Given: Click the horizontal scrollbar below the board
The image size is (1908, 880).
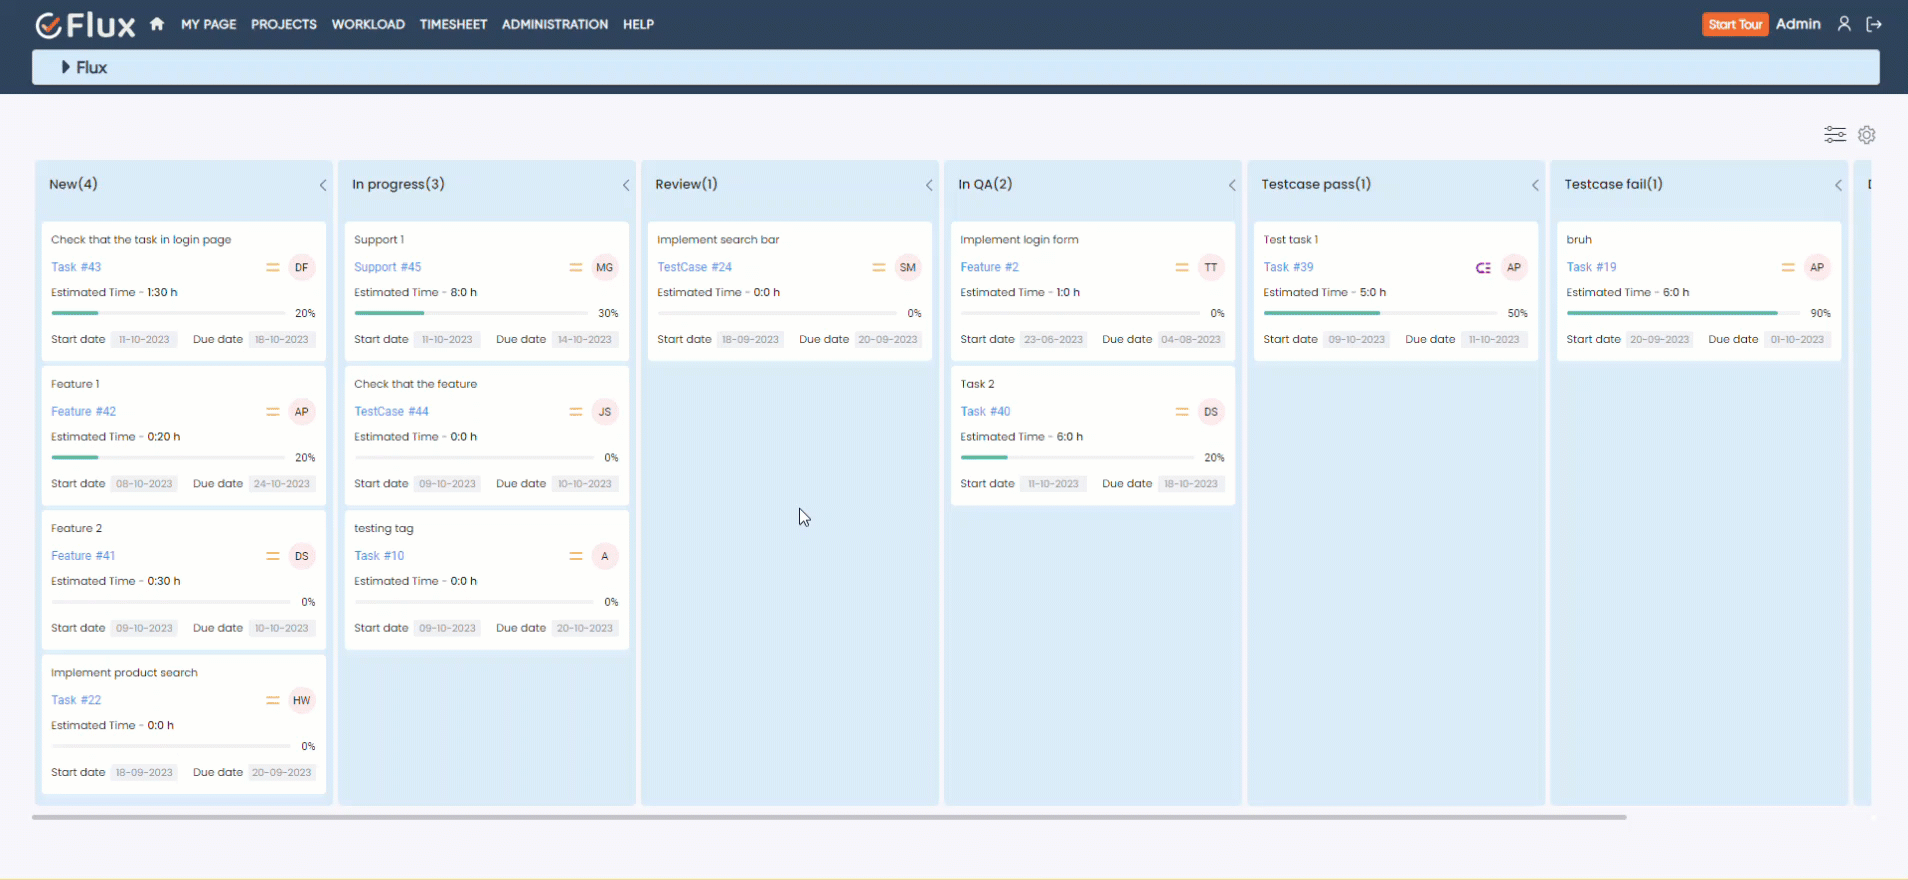Looking at the screenshot, I should pyautogui.click(x=828, y=817).
